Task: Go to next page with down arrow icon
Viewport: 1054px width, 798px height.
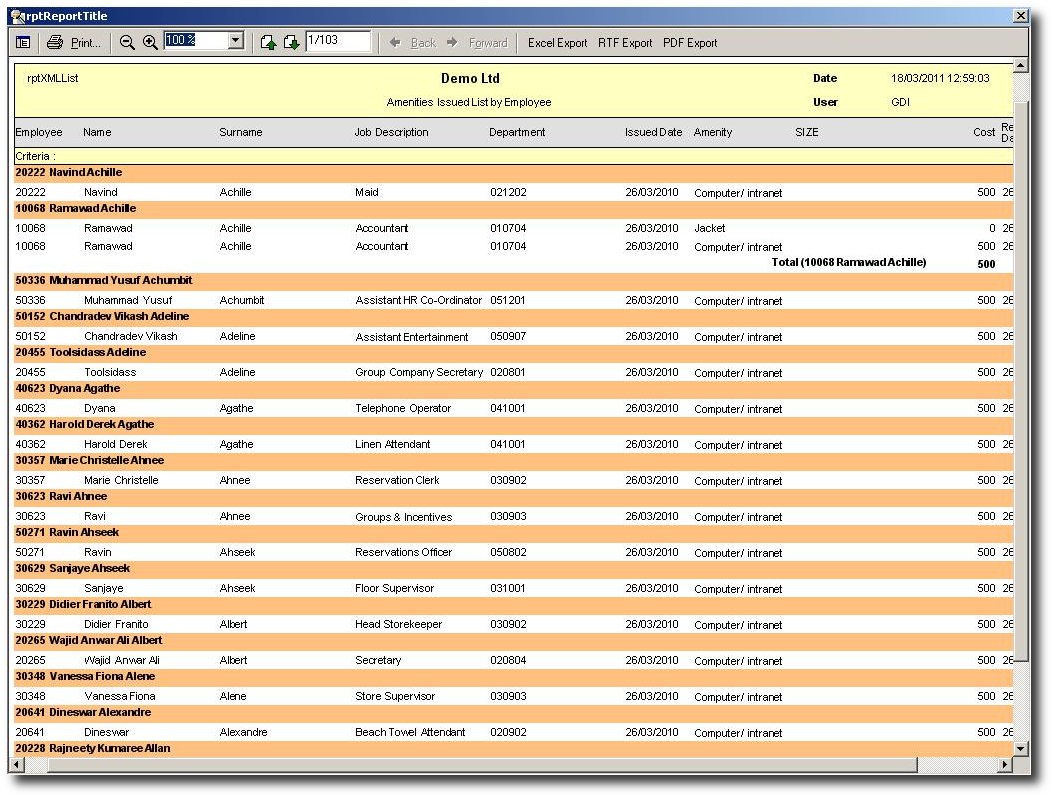Action: click(291, 42)
